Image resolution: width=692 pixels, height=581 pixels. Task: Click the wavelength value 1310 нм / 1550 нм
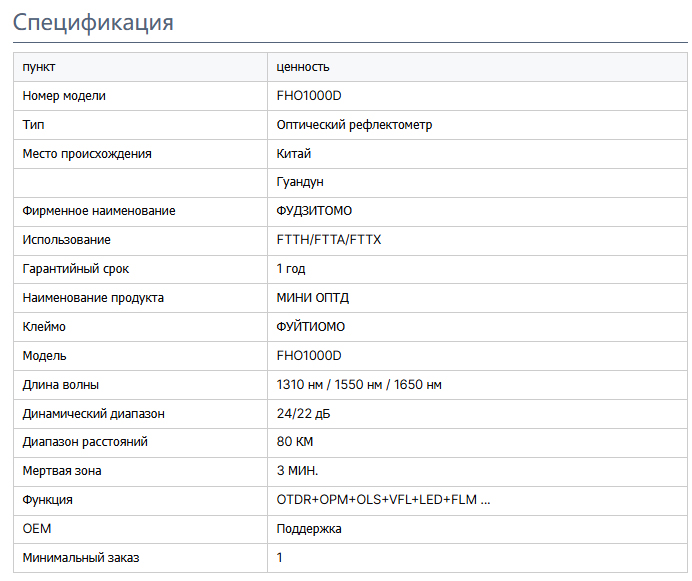pos(359,385)
